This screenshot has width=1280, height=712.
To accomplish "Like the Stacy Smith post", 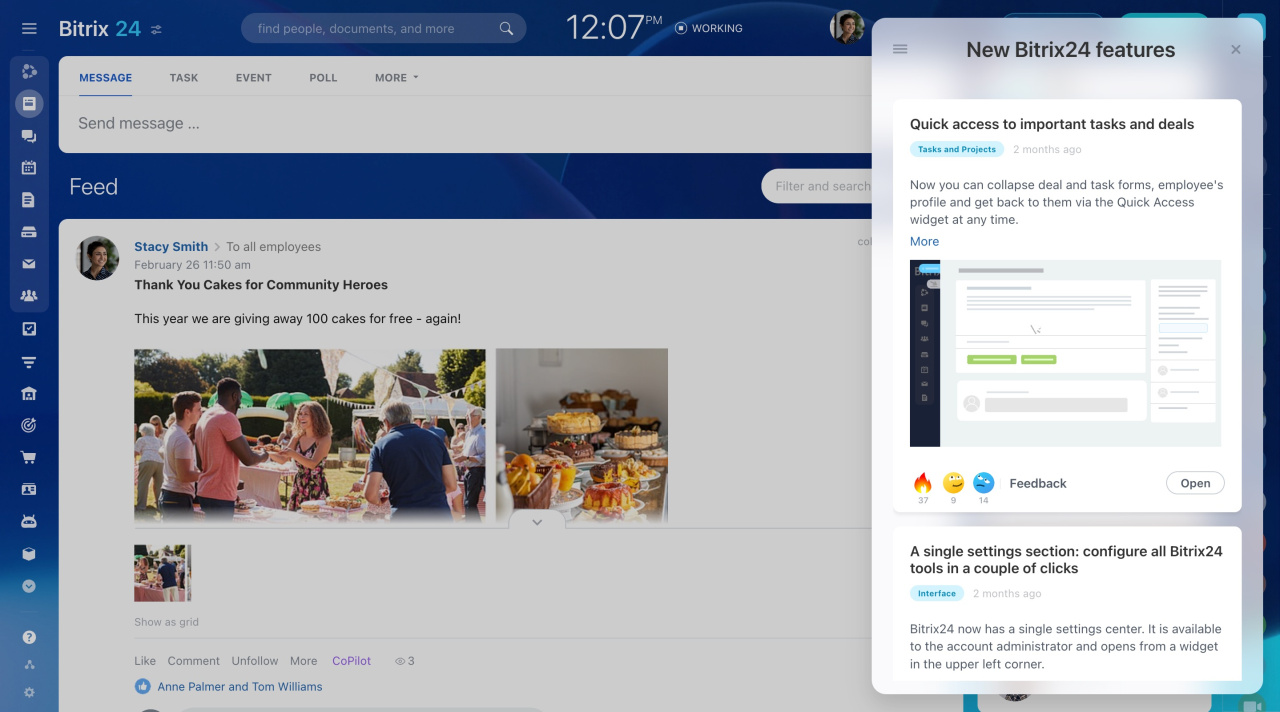I will pos(145,661).
